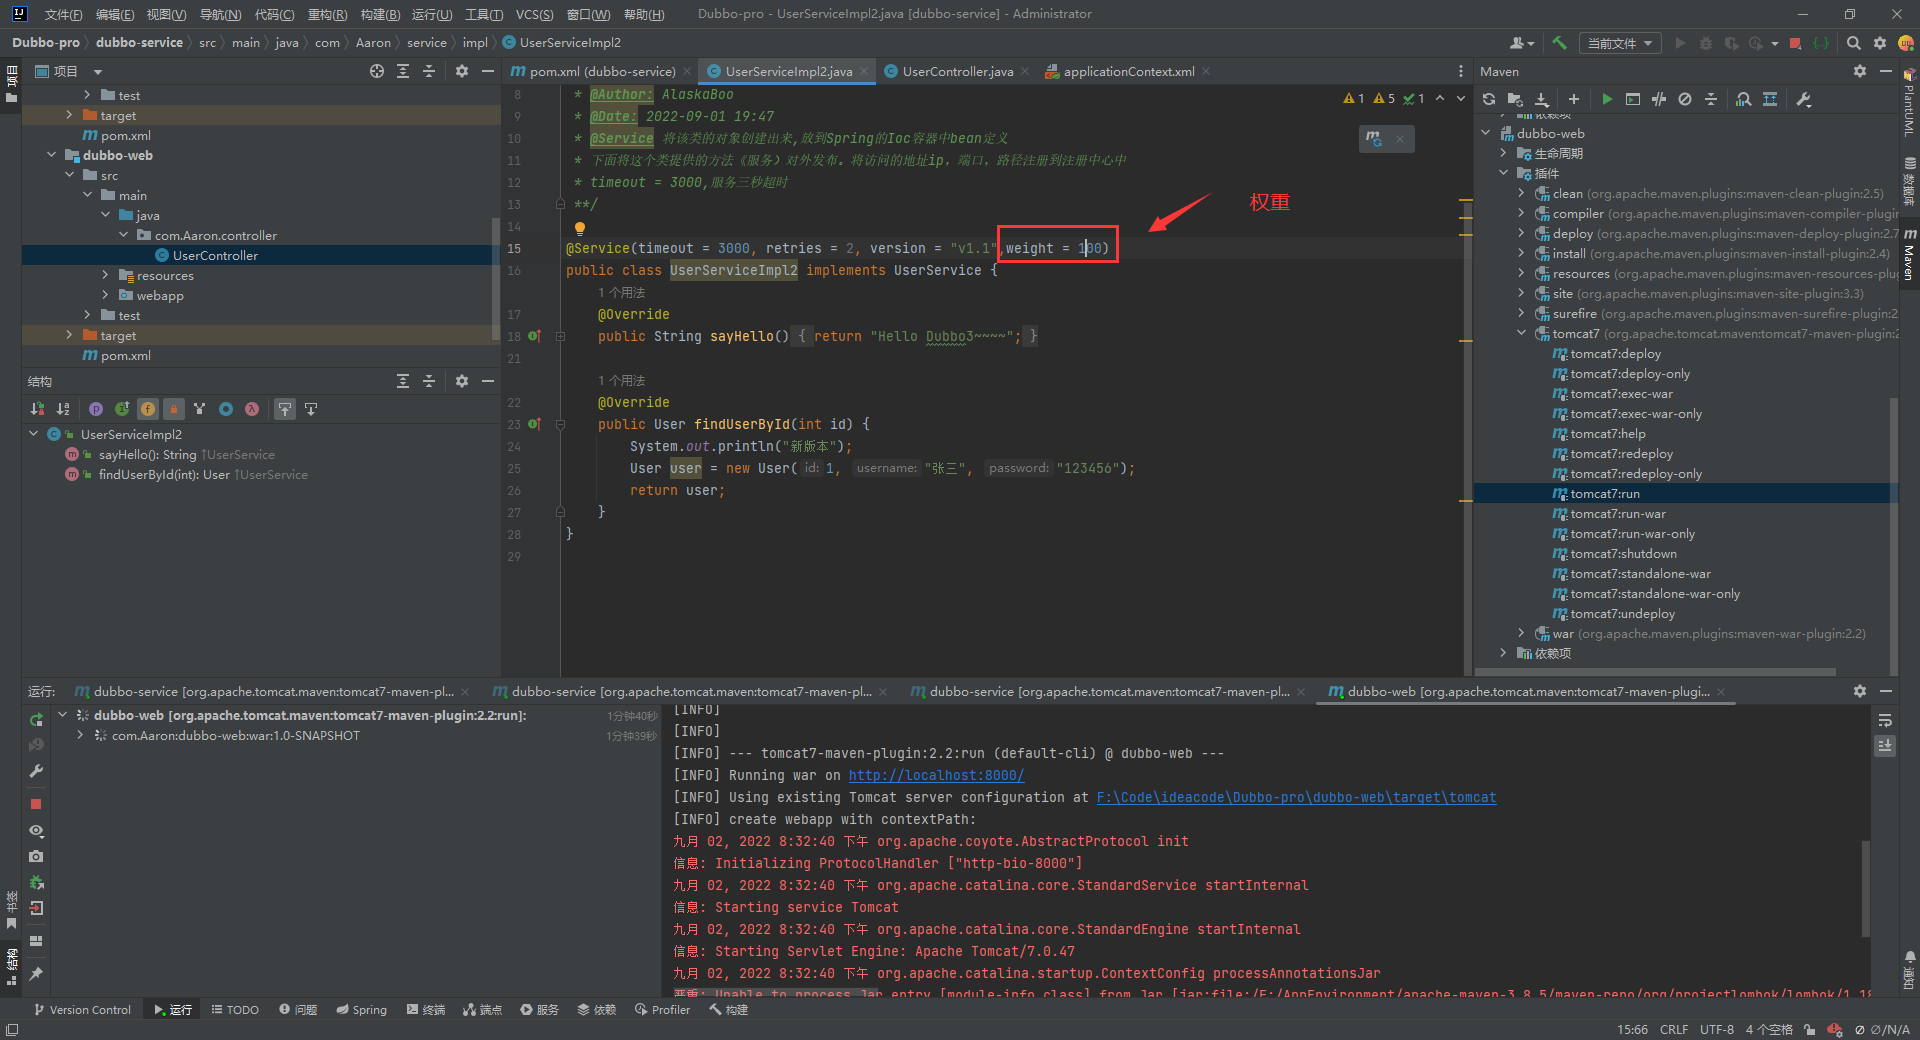Stop dubbo-web from Run panel sidebar

(x=36, y=804)
